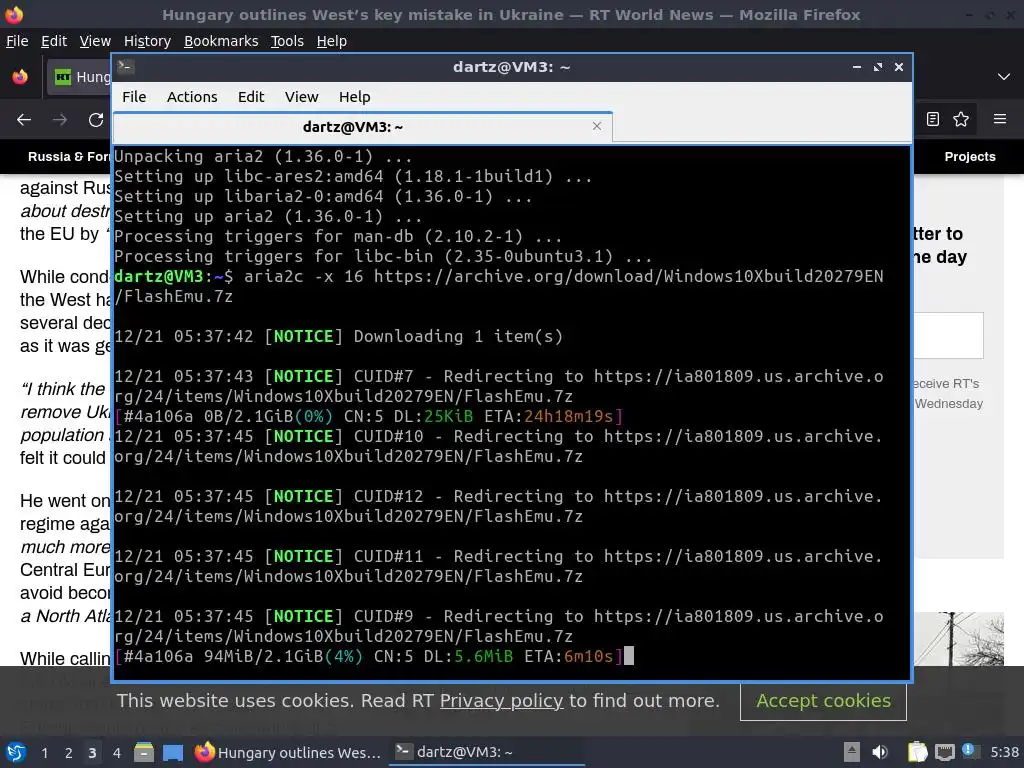Expand Firefox list all tabs chevron
Viewport: 1024px width, 768px height.
(x=1004, y=76)
